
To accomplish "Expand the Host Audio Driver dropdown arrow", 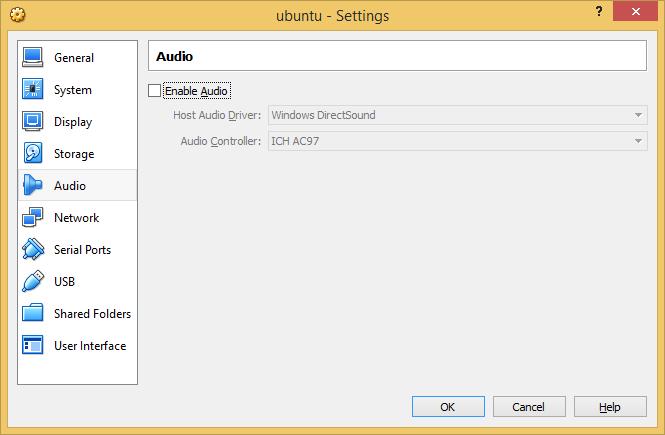I will click(638, 115).
